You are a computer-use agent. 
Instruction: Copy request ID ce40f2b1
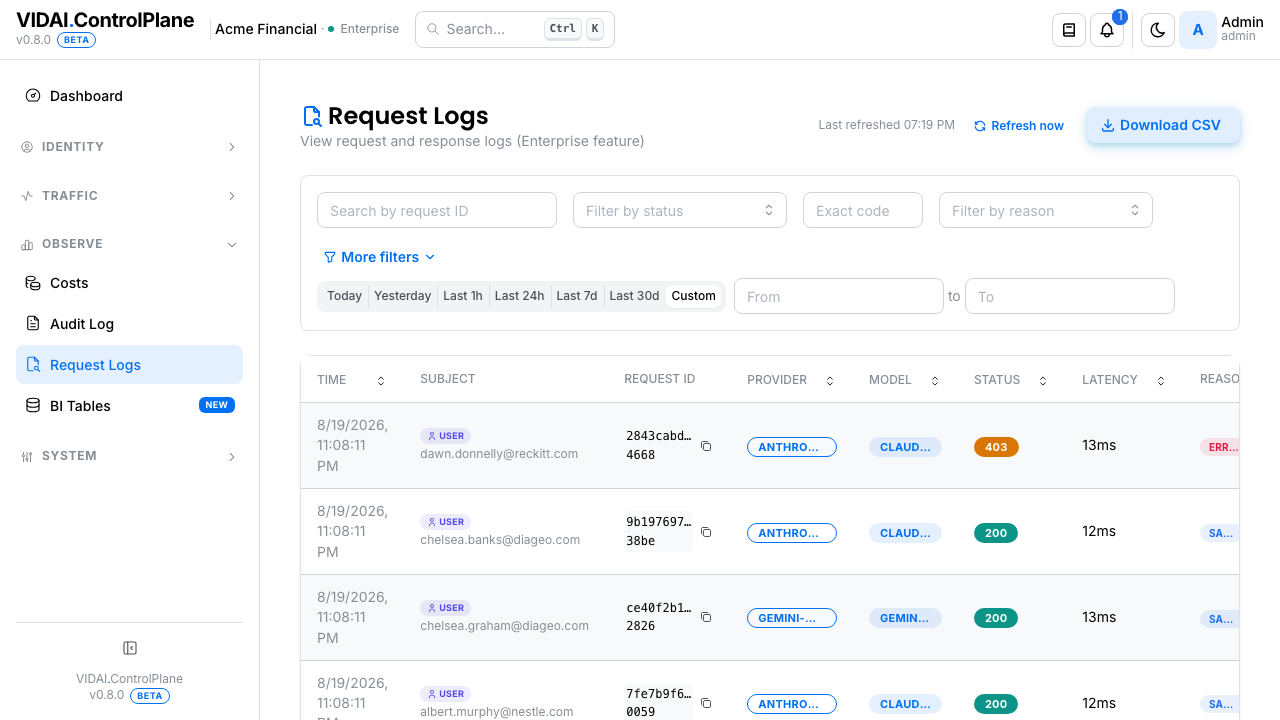tap(706, 618)
